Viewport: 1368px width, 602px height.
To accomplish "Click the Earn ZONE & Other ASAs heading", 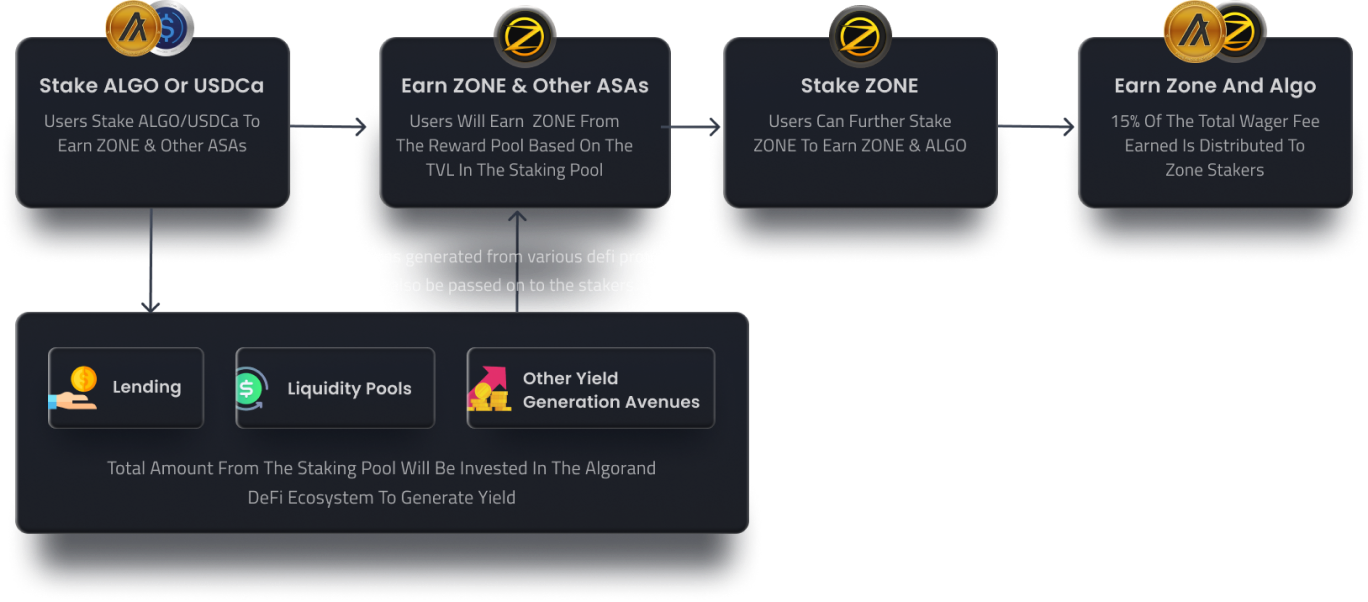I will pyautogui.click(x=524, y=86).
